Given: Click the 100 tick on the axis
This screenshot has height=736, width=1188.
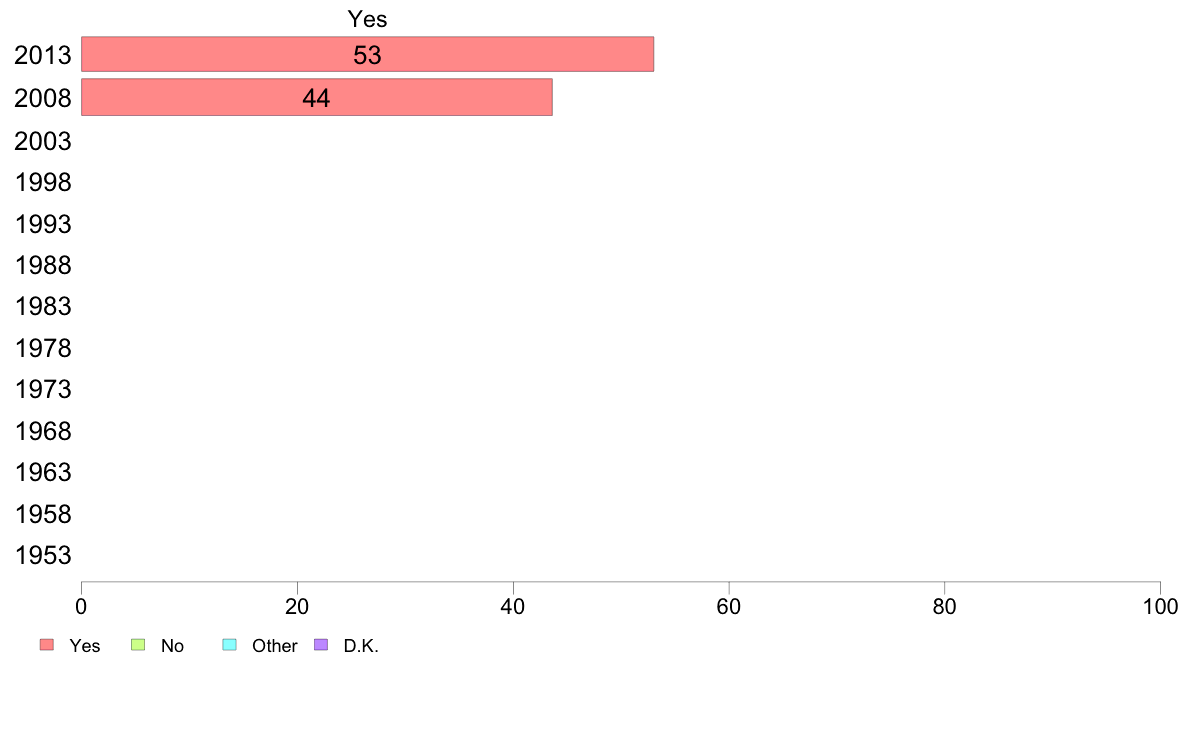Looking at the screenshot, I should [x=1160, y=606].
